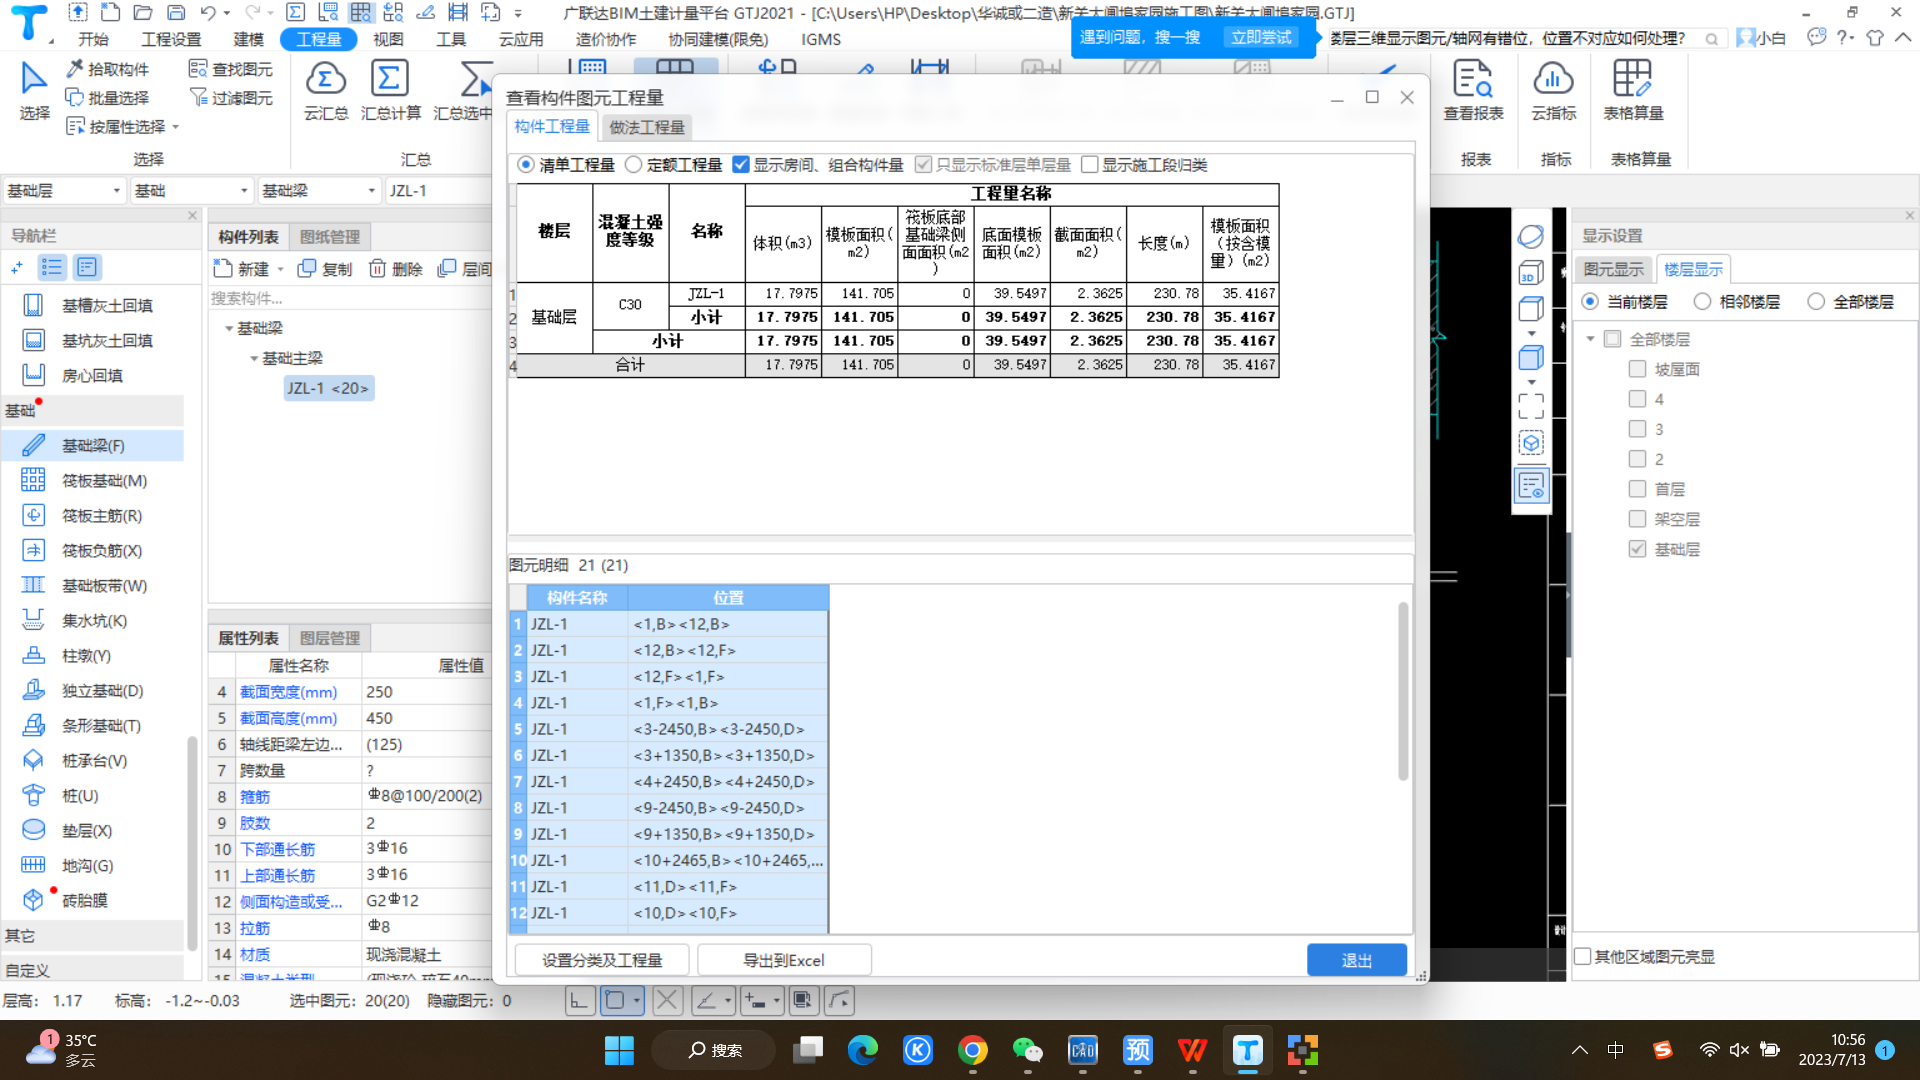Select 筏板基础(M) in navigation bar
1920x1080 pixels.
(x=92, y=481)
